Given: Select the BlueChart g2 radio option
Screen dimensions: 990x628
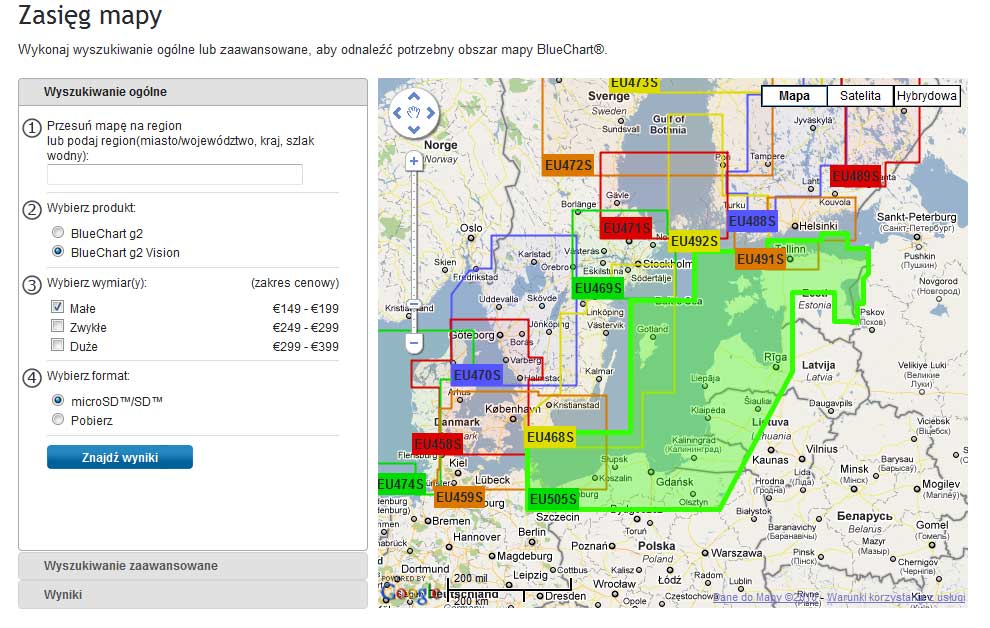Looking at the screenshot, I should 58,233.
